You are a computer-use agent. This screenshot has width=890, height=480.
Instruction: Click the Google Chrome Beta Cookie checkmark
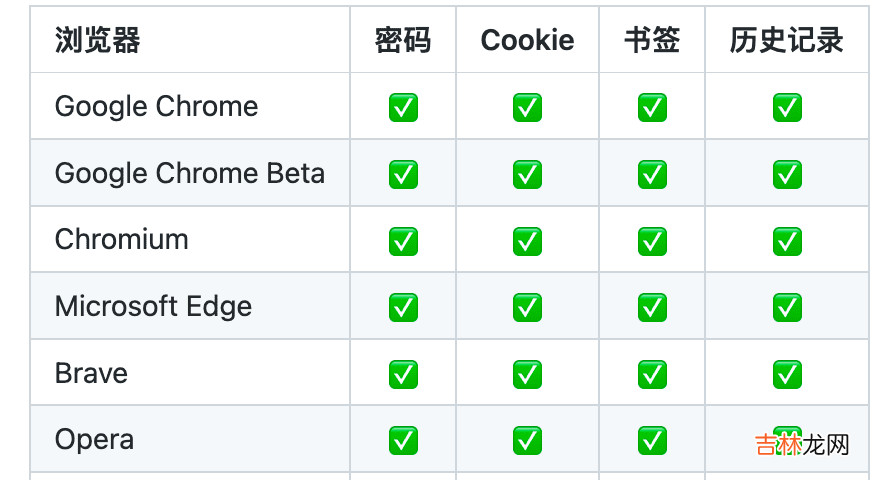(527, 174)
